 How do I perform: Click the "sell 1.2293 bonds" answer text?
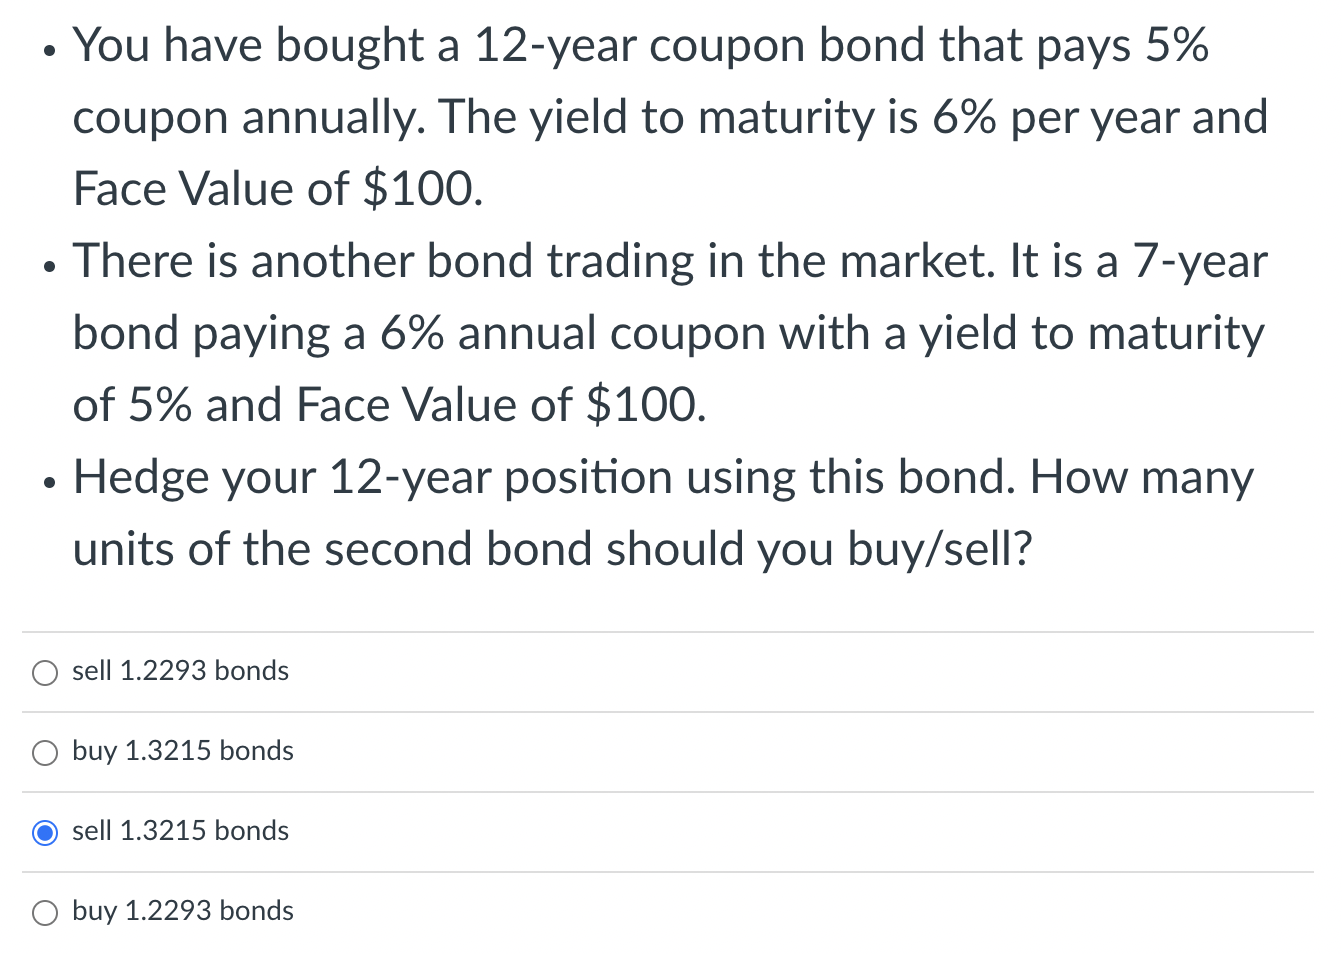pos(180,671)
